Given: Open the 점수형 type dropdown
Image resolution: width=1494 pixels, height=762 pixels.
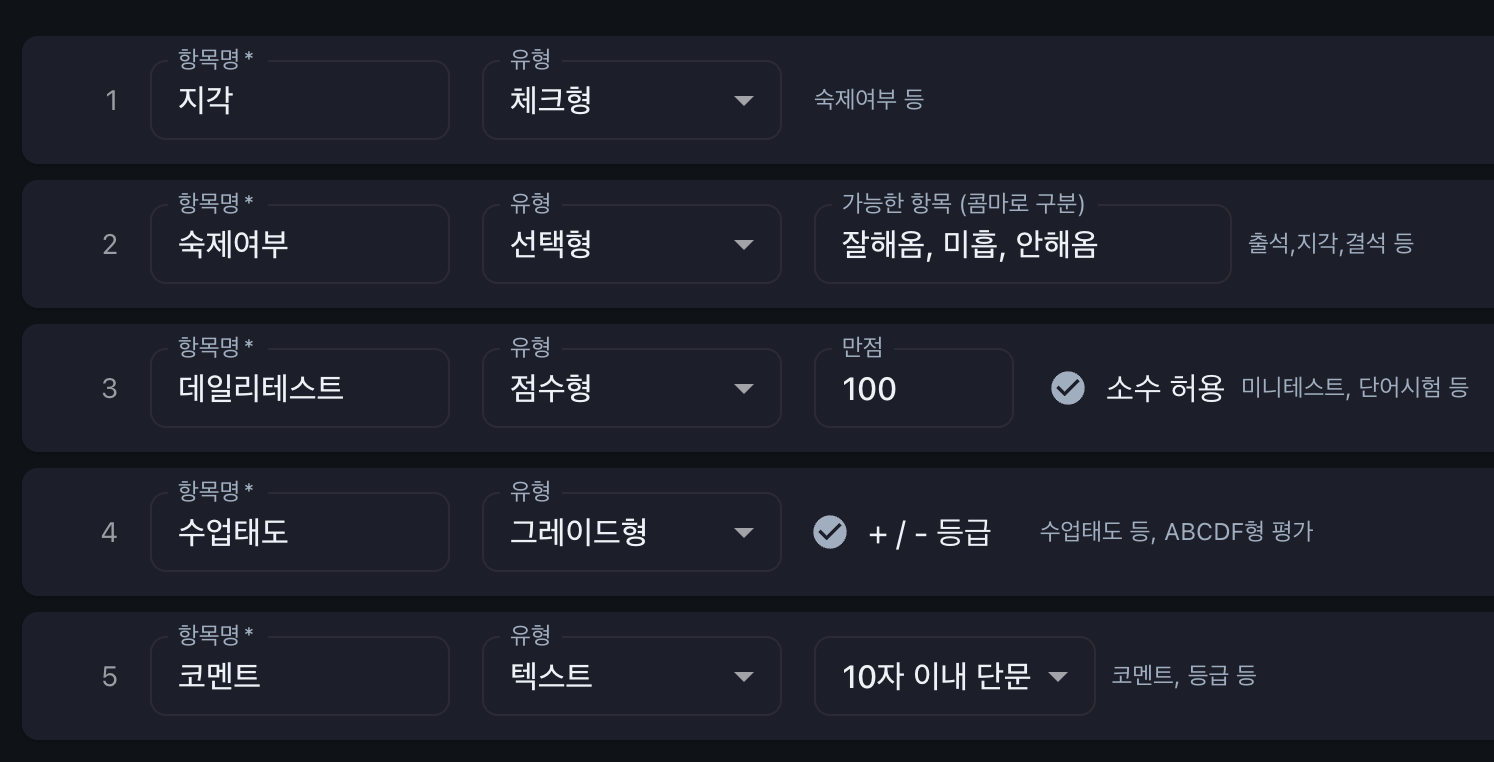Looking at the screenshot, I should (x=630, y=389).
